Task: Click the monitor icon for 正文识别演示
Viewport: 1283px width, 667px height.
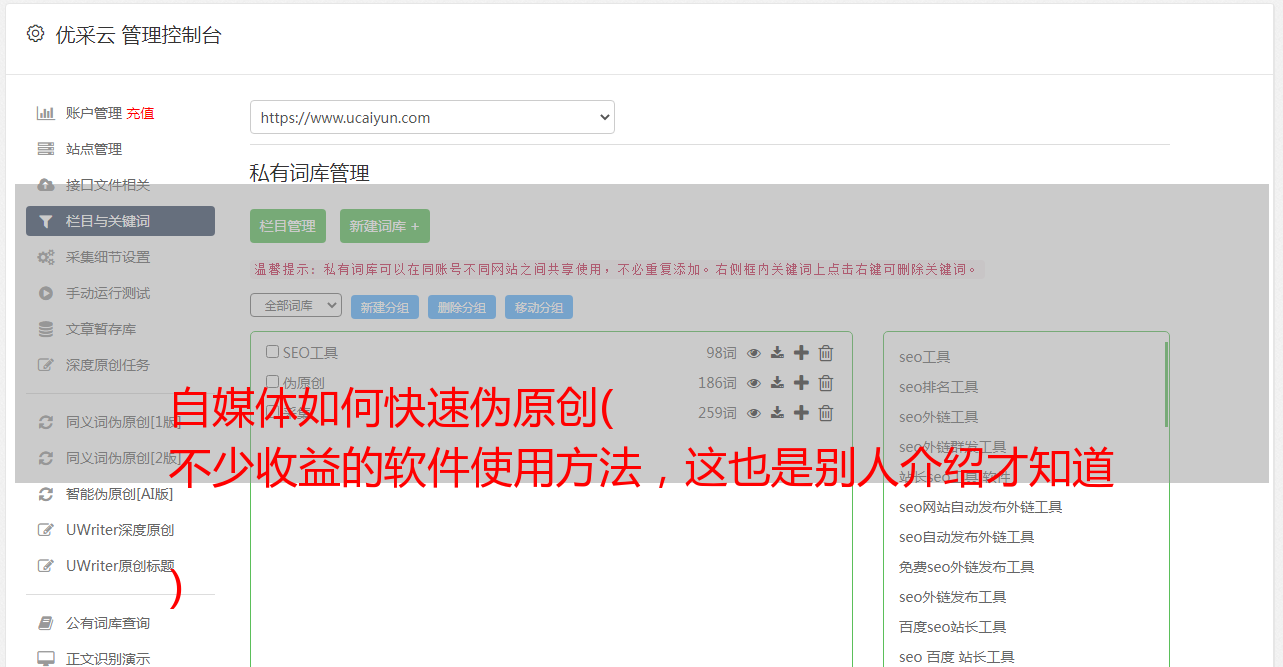Action: tap(46, 659)
